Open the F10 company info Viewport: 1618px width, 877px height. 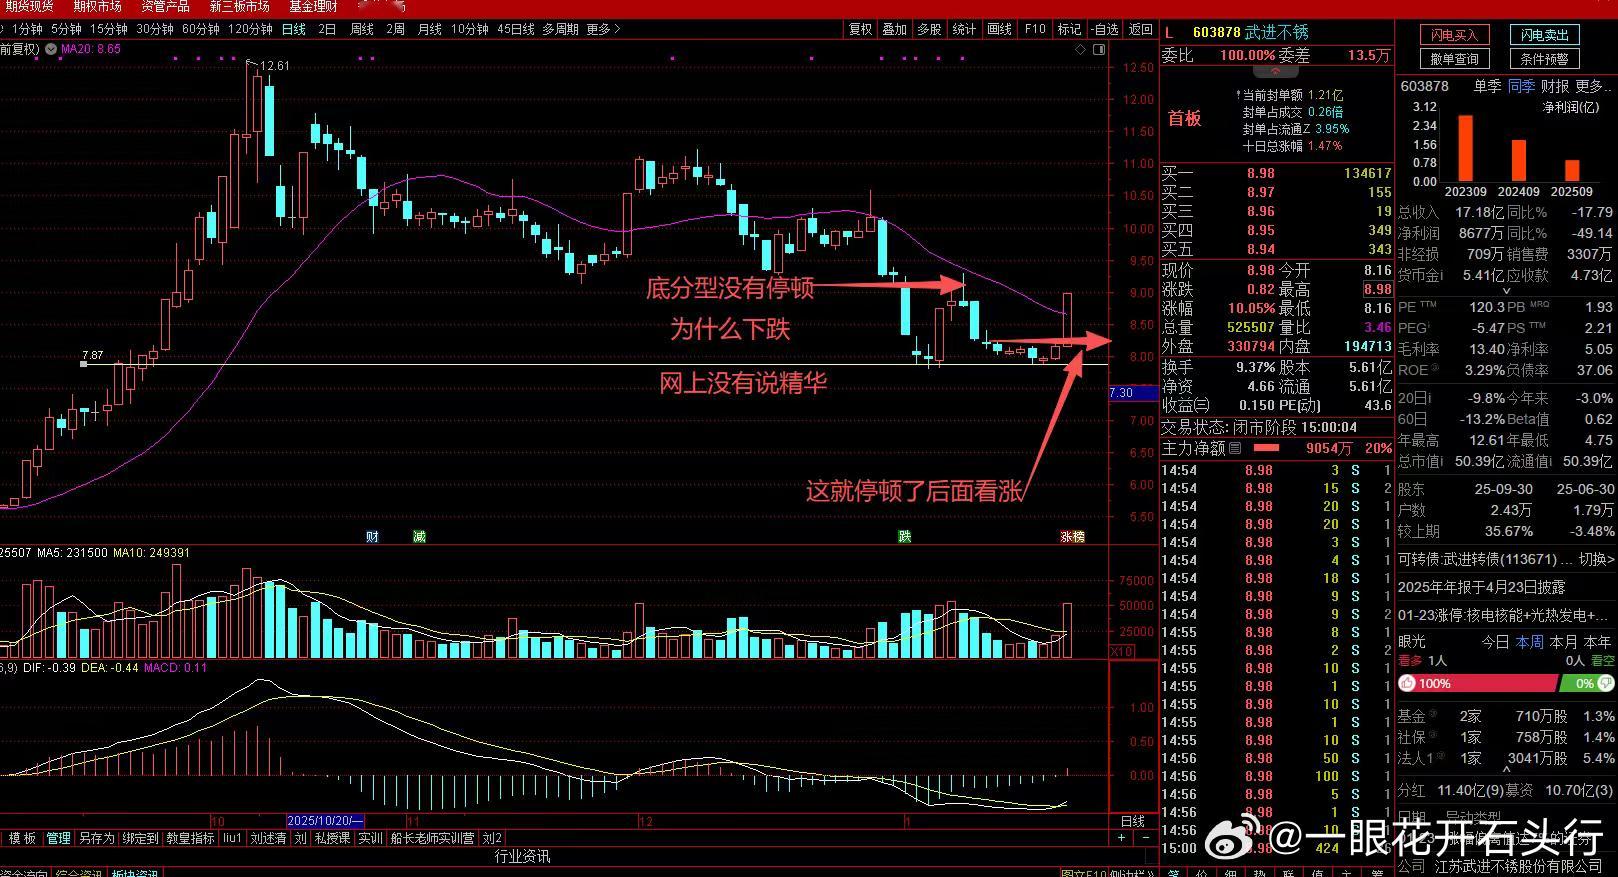(x=1035, y=29)
